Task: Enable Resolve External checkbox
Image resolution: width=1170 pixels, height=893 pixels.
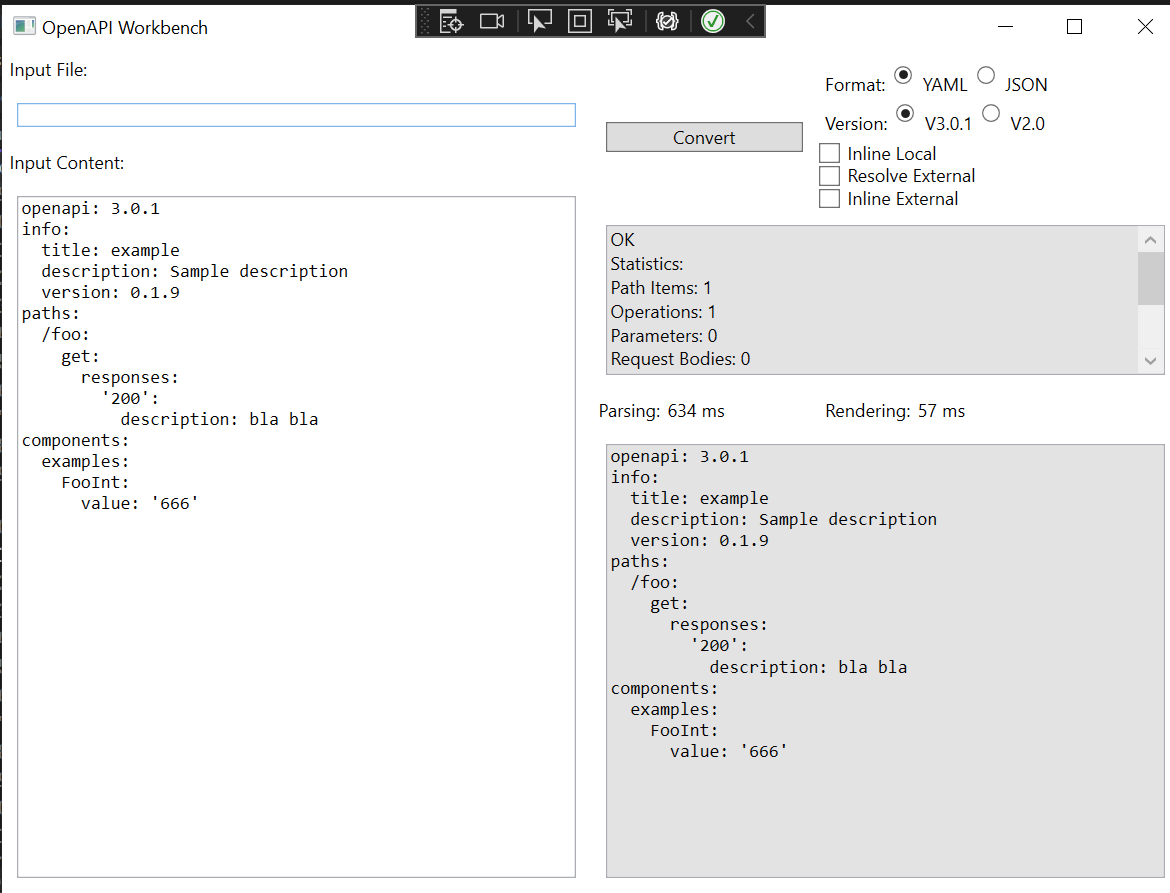Action: (829, 176)
